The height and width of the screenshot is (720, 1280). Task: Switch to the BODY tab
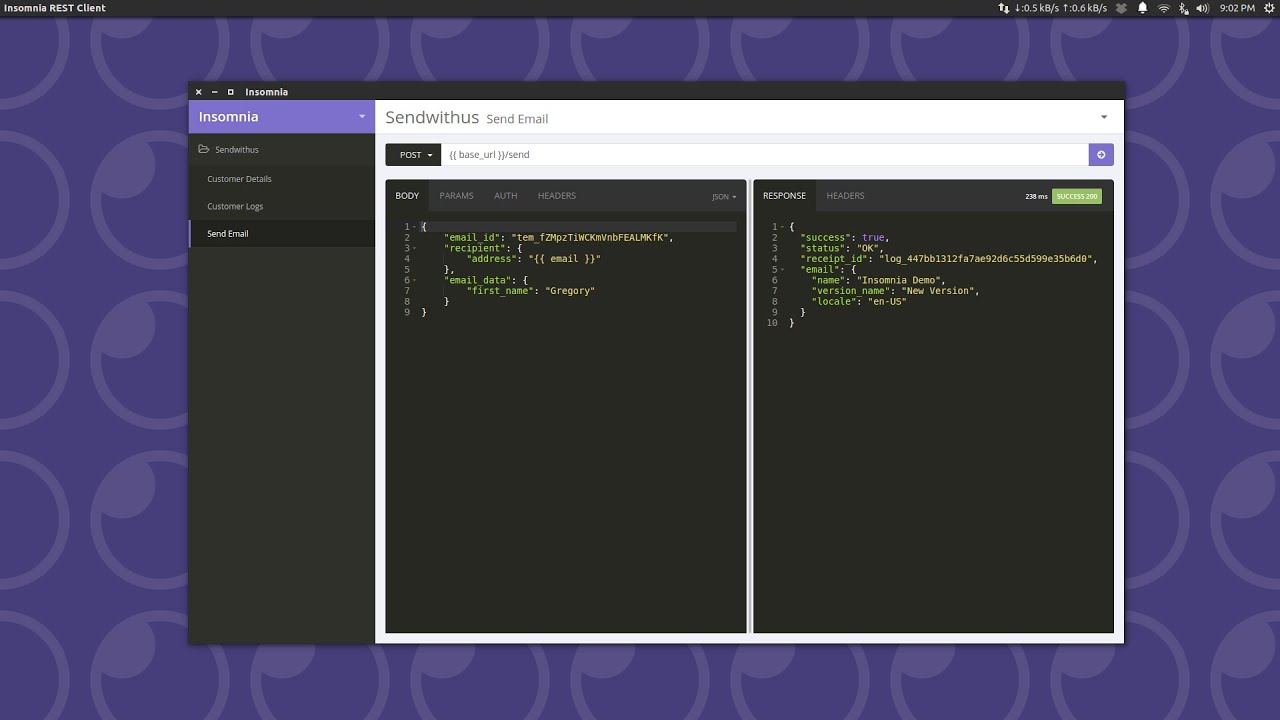click(x=407, y=196)
